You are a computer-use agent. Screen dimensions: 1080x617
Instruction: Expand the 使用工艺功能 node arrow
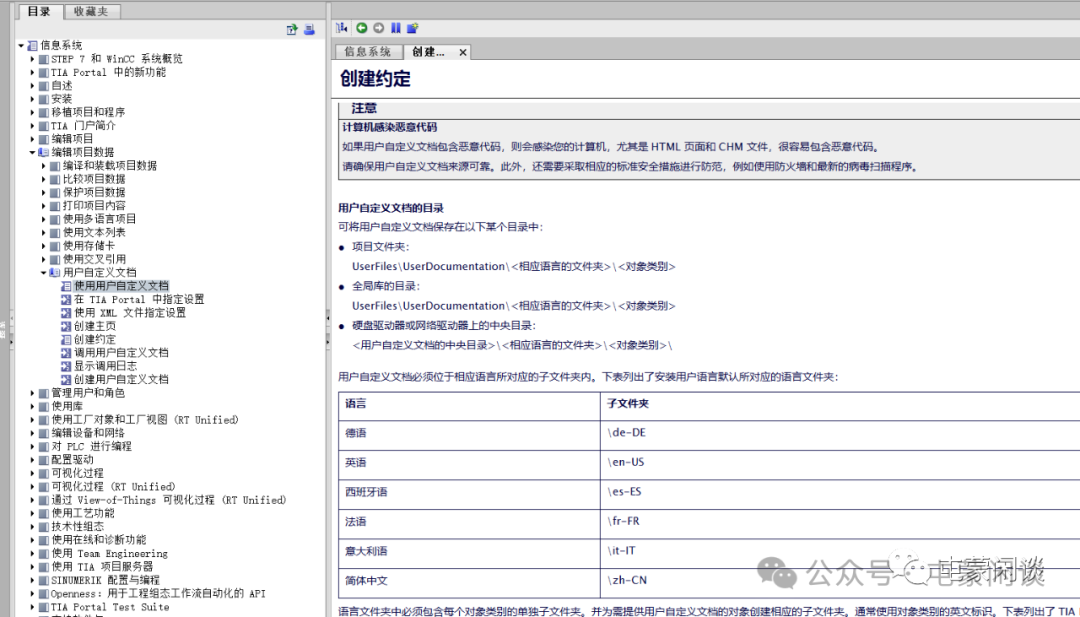pyautogui.click(x=32, y=513)
